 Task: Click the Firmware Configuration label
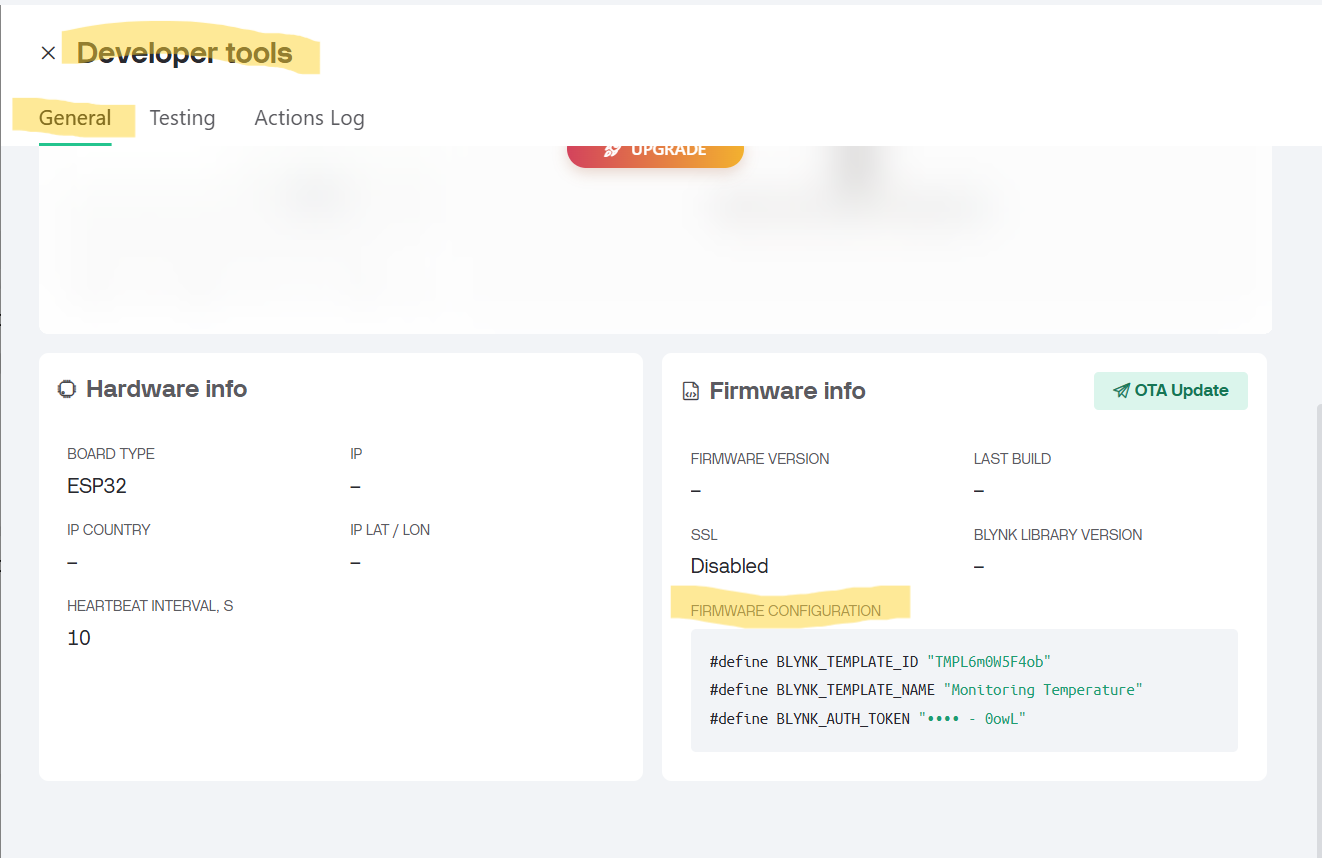(x=786, y=611)
